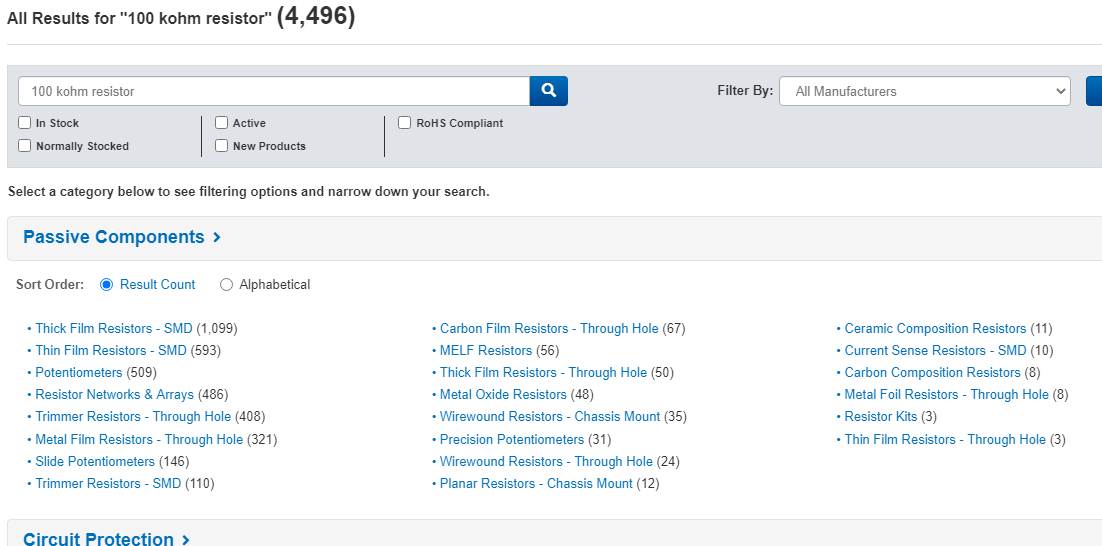Screen dimensions: 1102x546
Task: Open Wirewound Resistors - Through Hole
Action: coord(546,461)
